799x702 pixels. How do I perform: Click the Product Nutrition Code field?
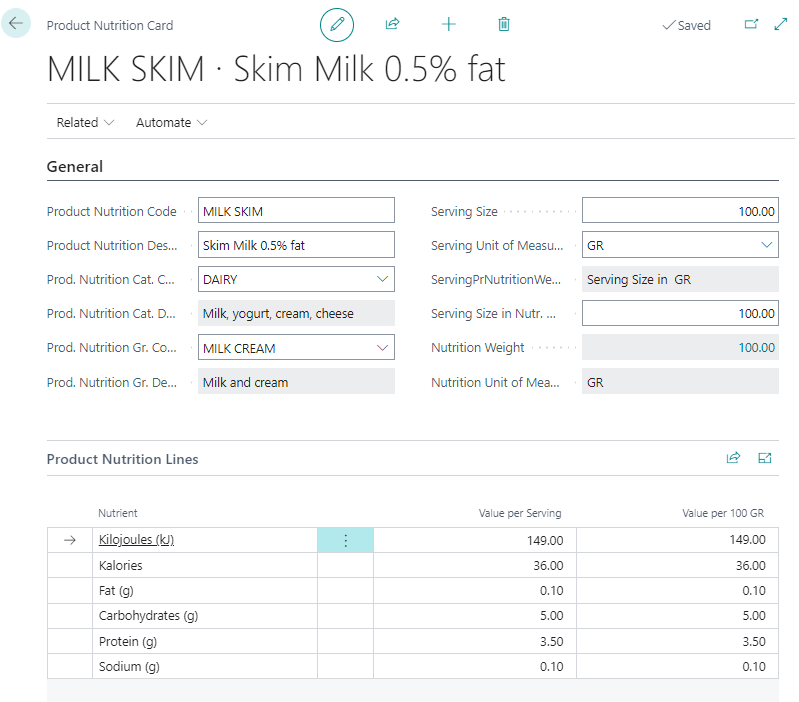(x=296, y=211)
